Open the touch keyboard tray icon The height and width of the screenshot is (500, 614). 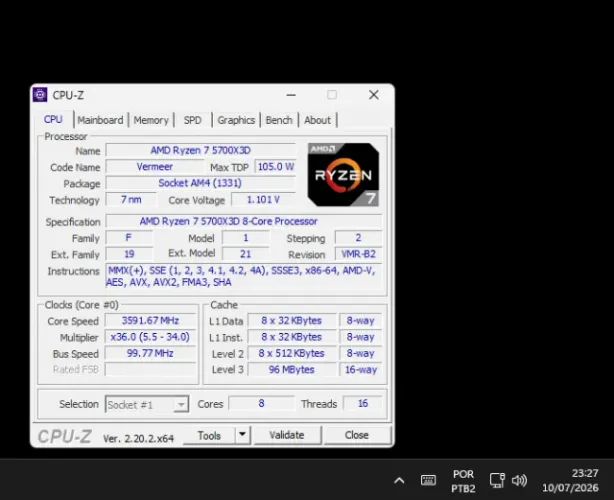(x=428, y=480)
